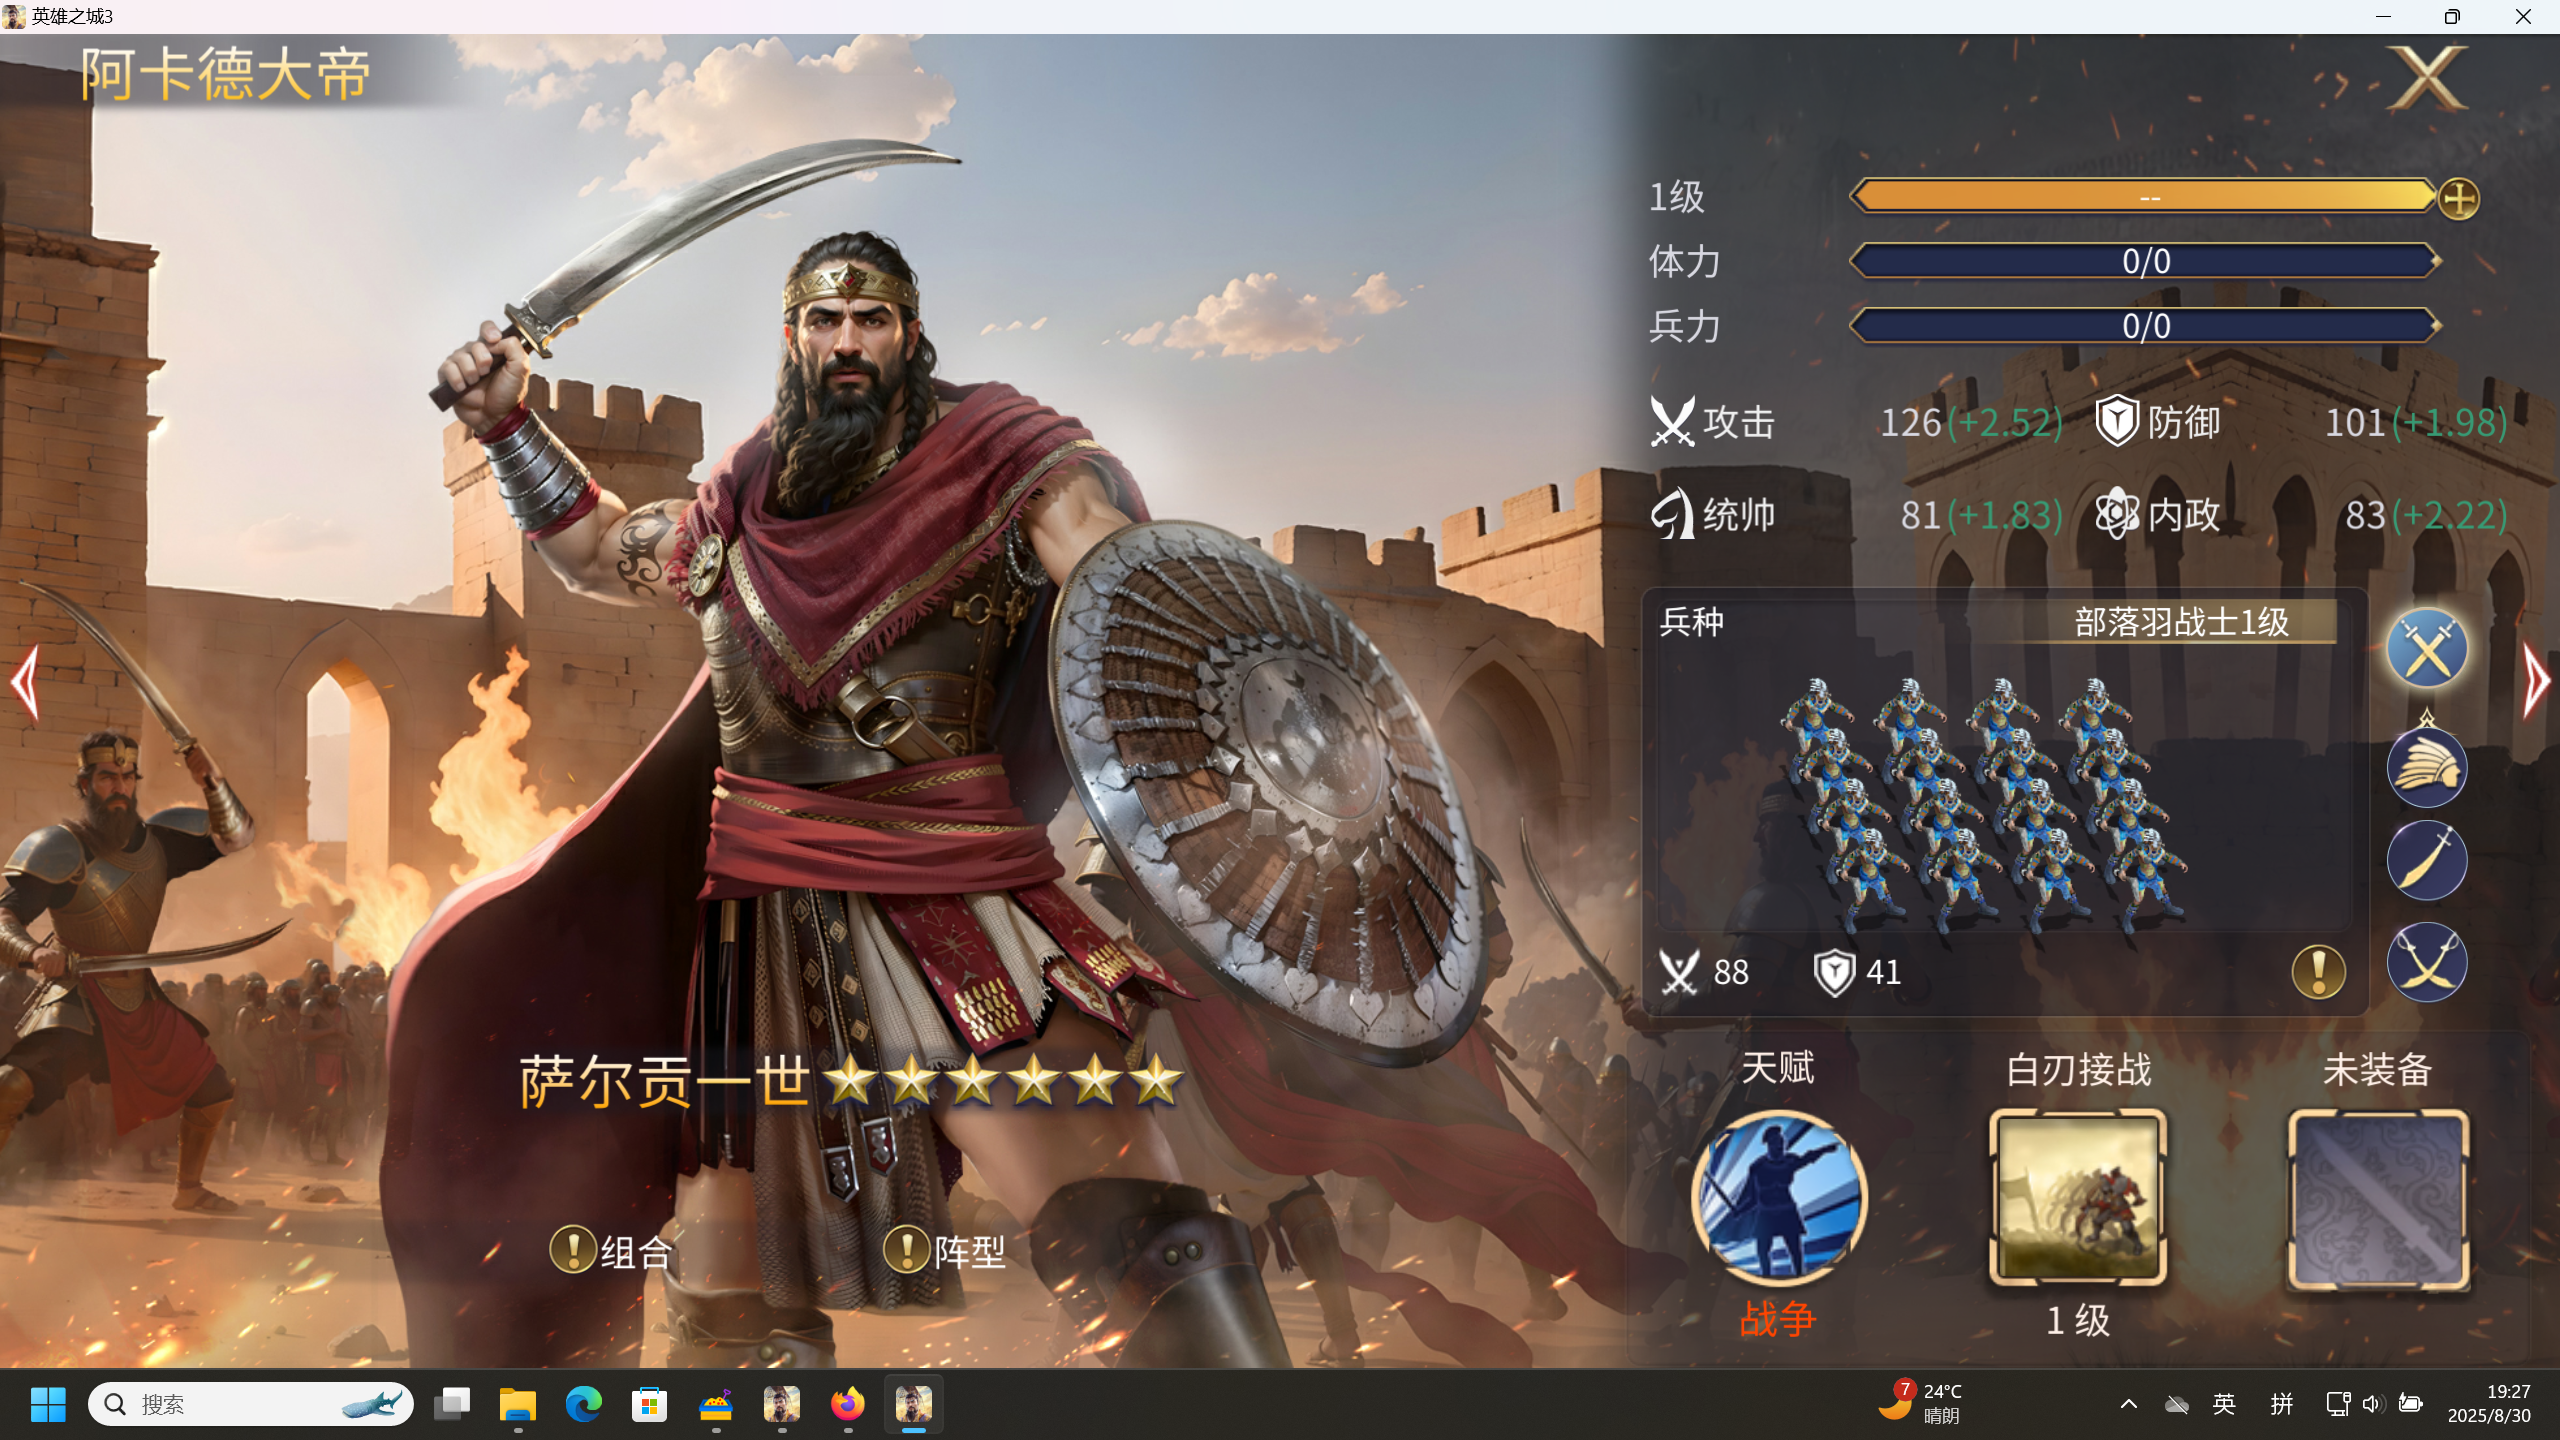Open the troop info exclamation icon
The width and height of the screenshot is (2560, 1440).
(2318, 972)
